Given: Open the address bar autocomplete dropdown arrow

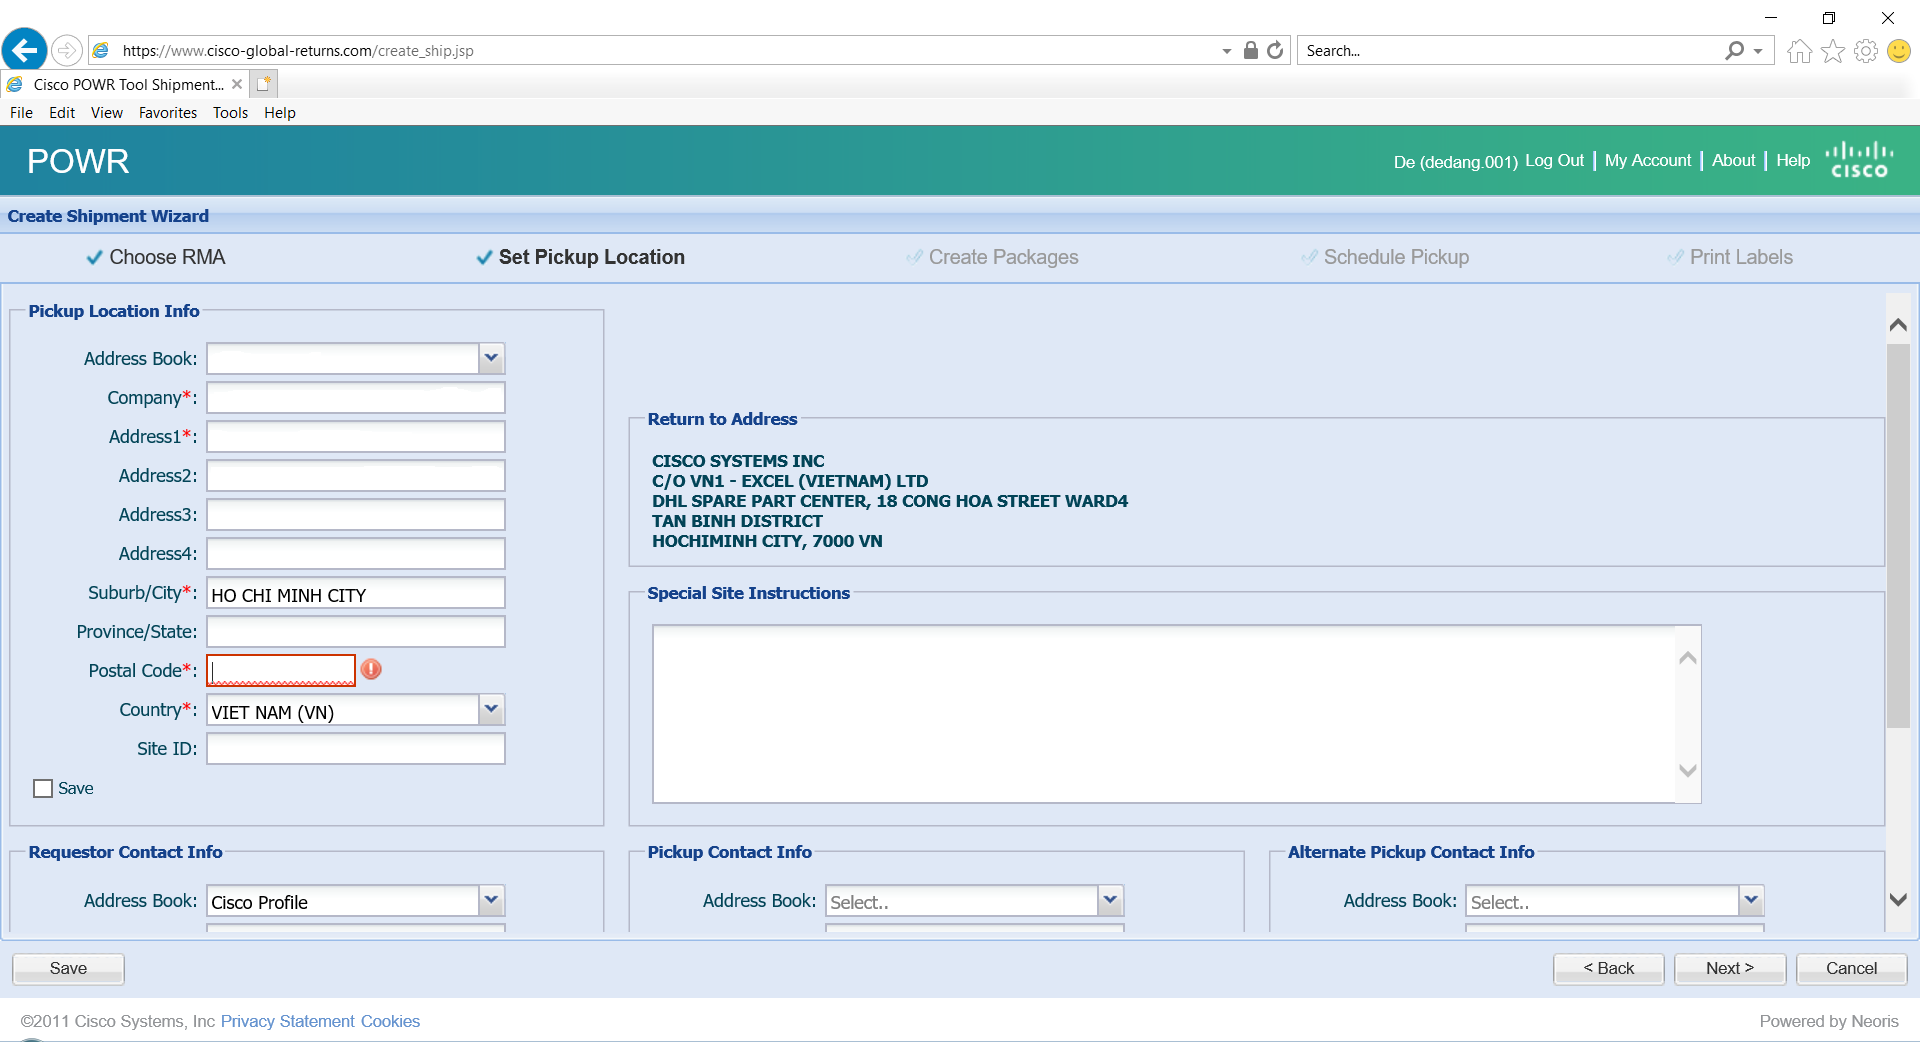Looking at the screenshot, I should (x=1227, y=51).
